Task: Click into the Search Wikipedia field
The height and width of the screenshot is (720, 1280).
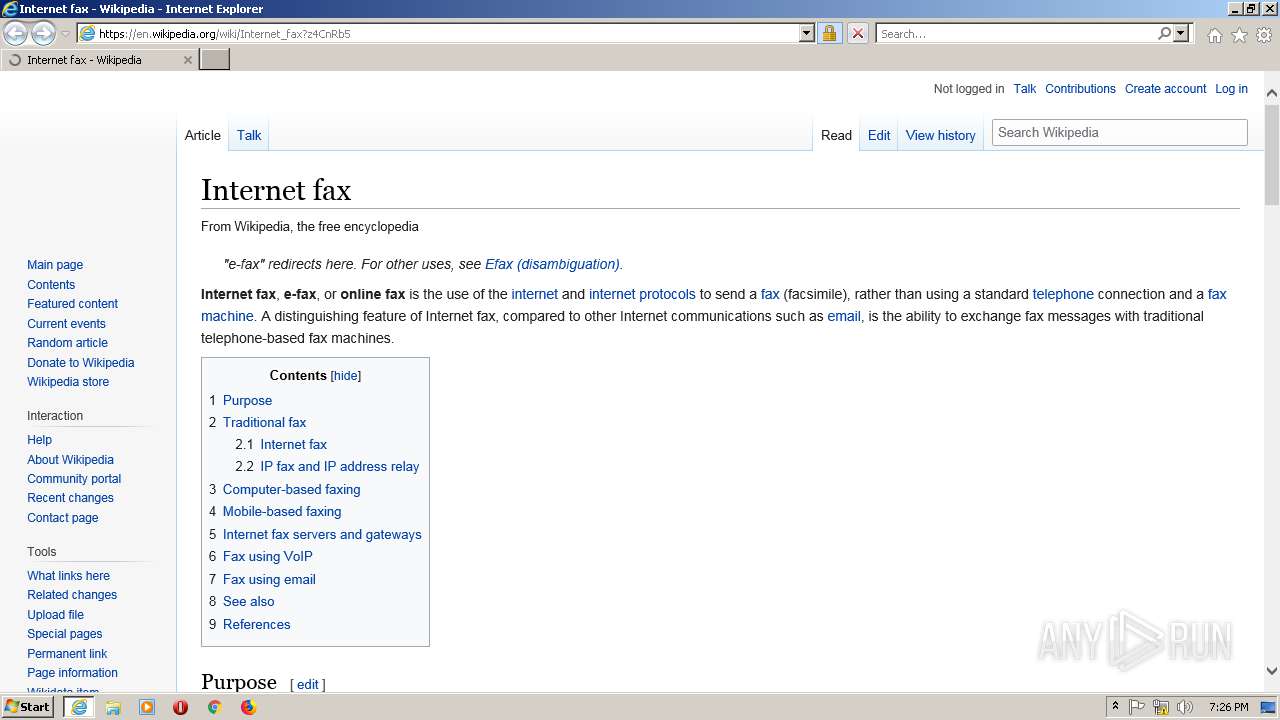Action: [x=1118, y=132]
